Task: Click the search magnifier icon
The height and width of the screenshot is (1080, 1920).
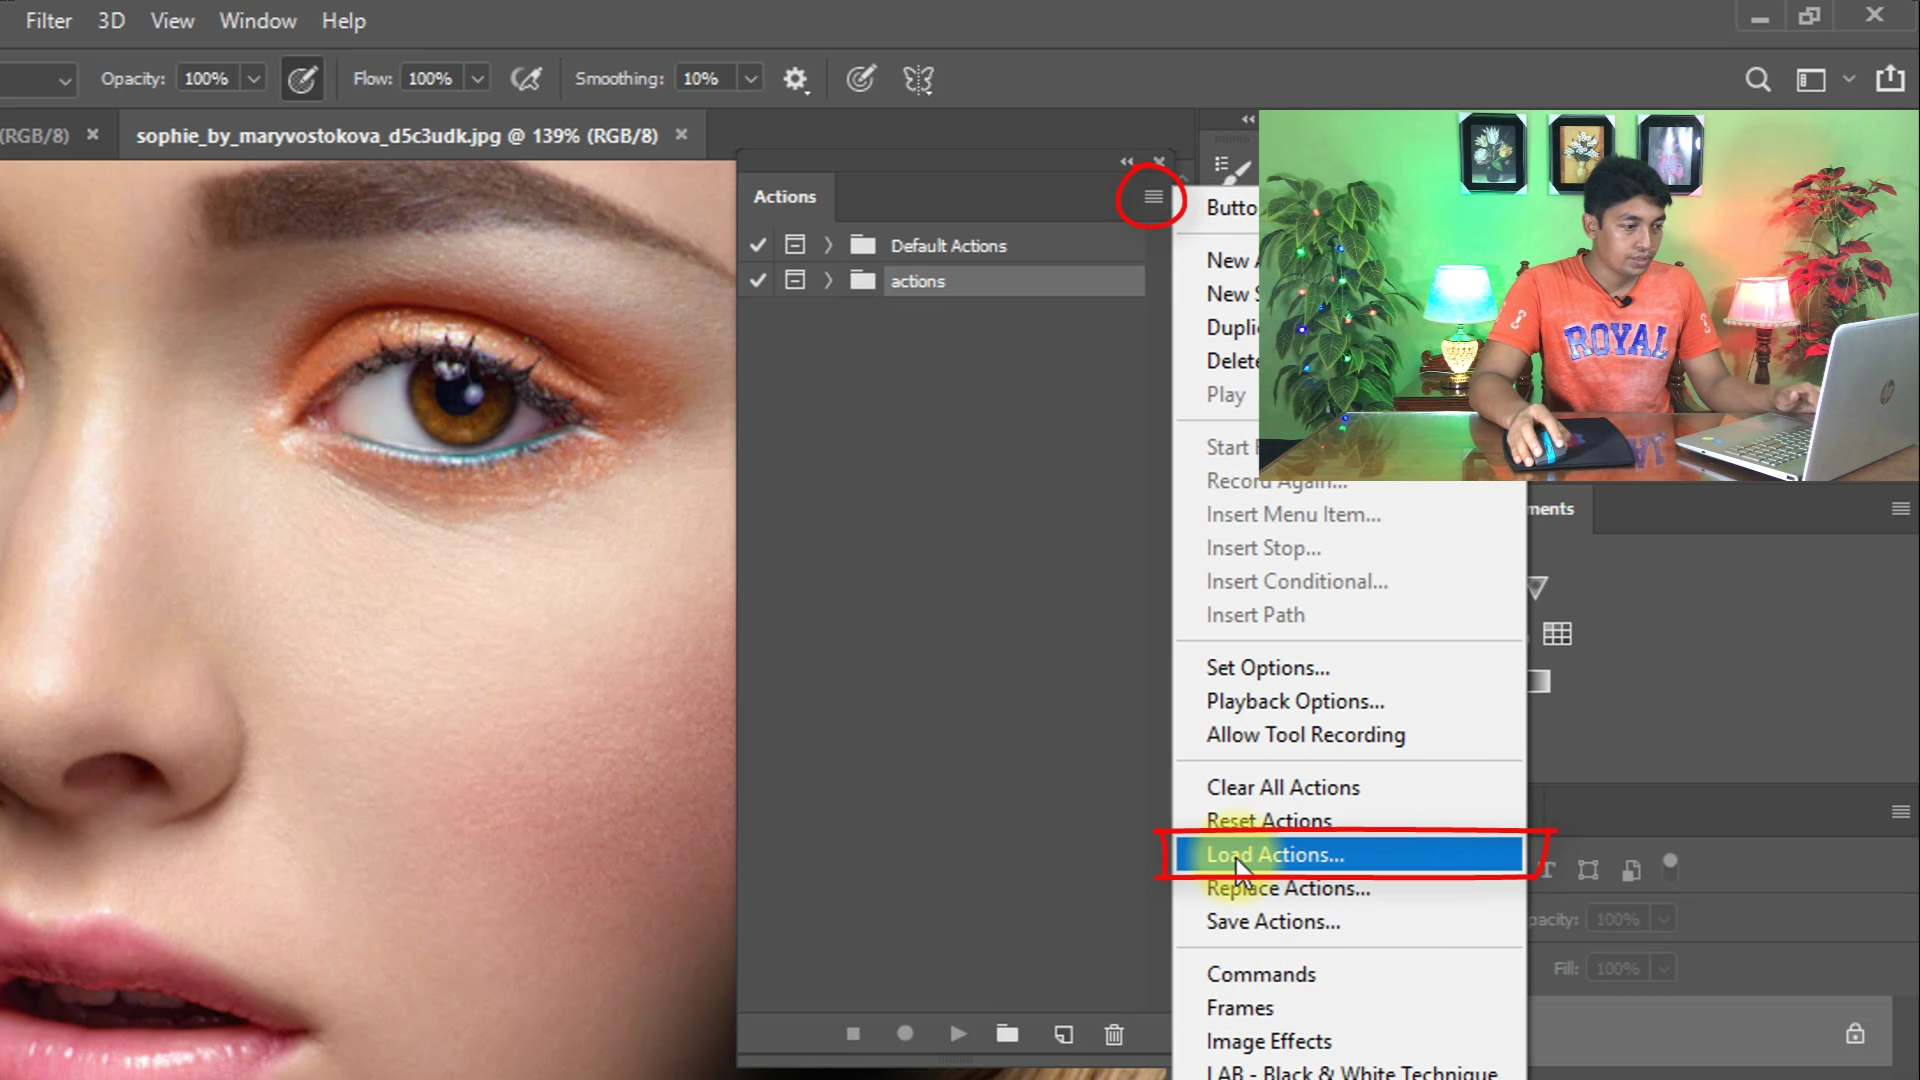Action: (1757, 79)
